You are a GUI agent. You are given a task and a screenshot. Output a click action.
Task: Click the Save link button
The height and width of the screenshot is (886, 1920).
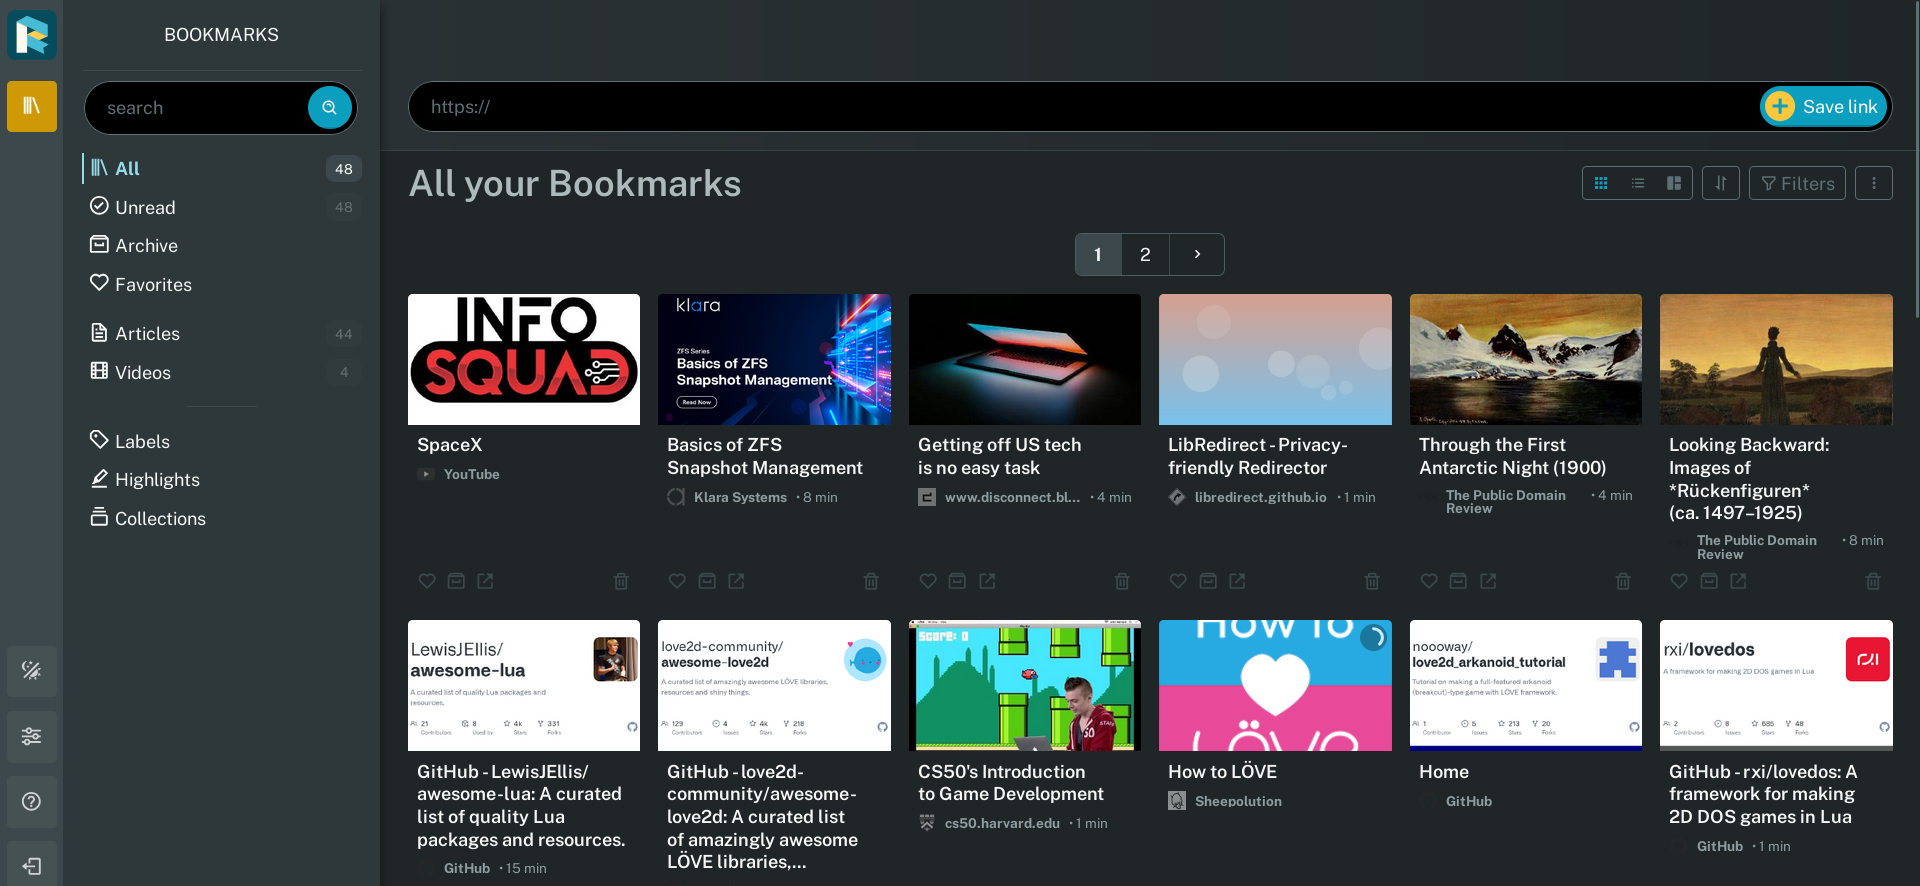point(1823,107)
